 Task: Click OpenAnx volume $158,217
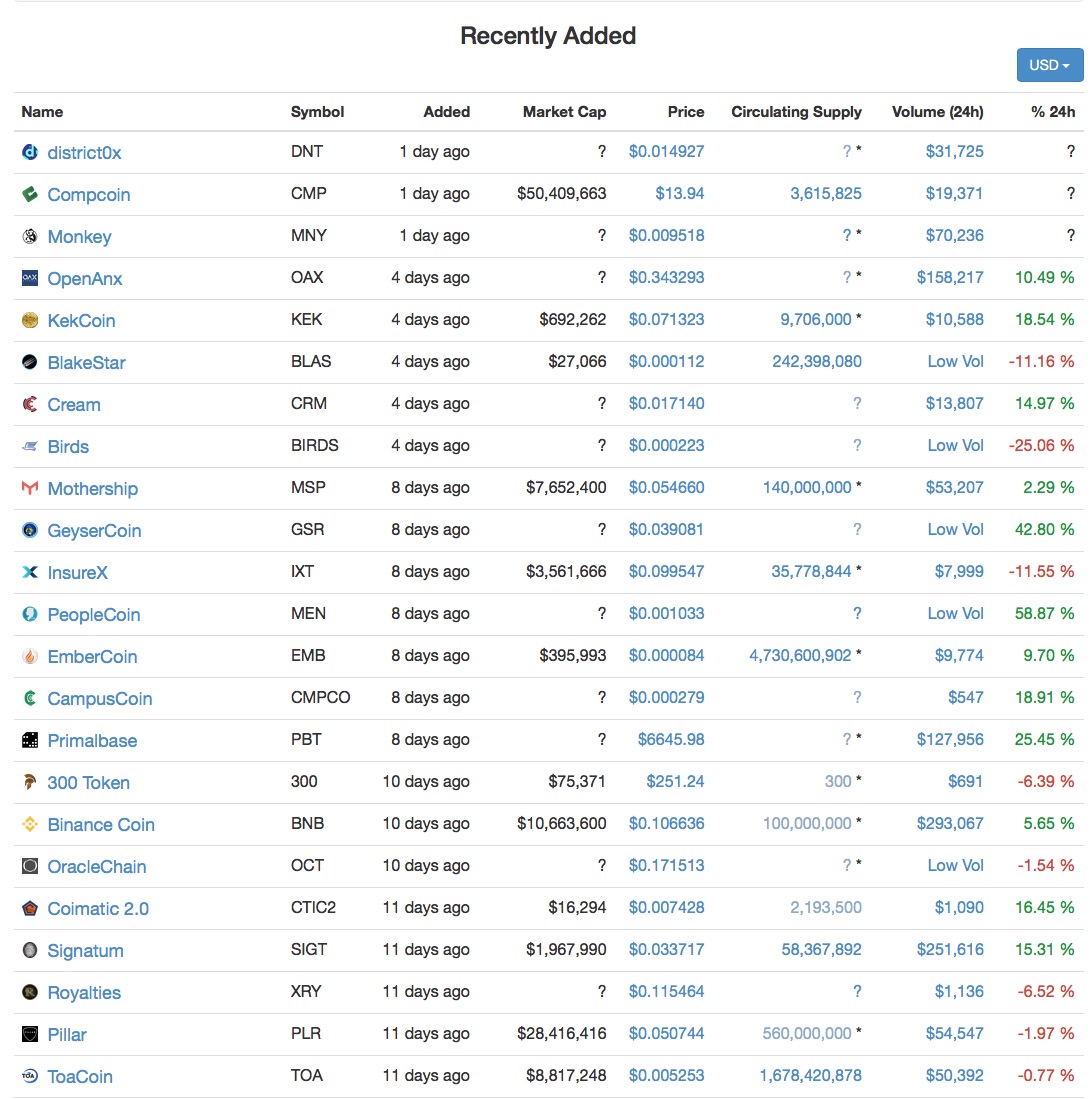[950, 278]
